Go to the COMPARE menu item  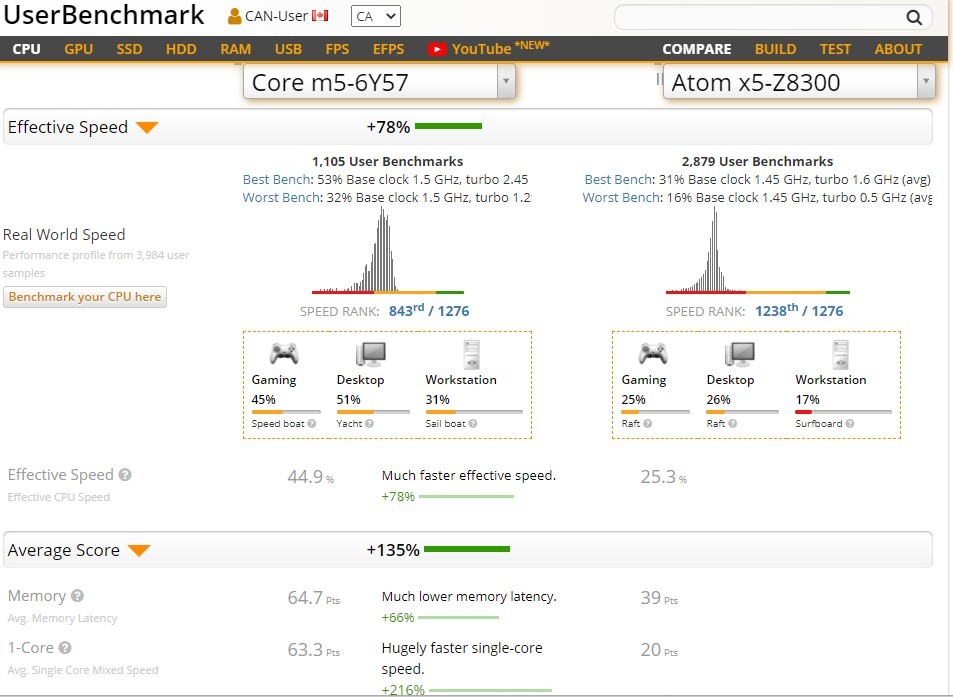[x=696, y=49]
